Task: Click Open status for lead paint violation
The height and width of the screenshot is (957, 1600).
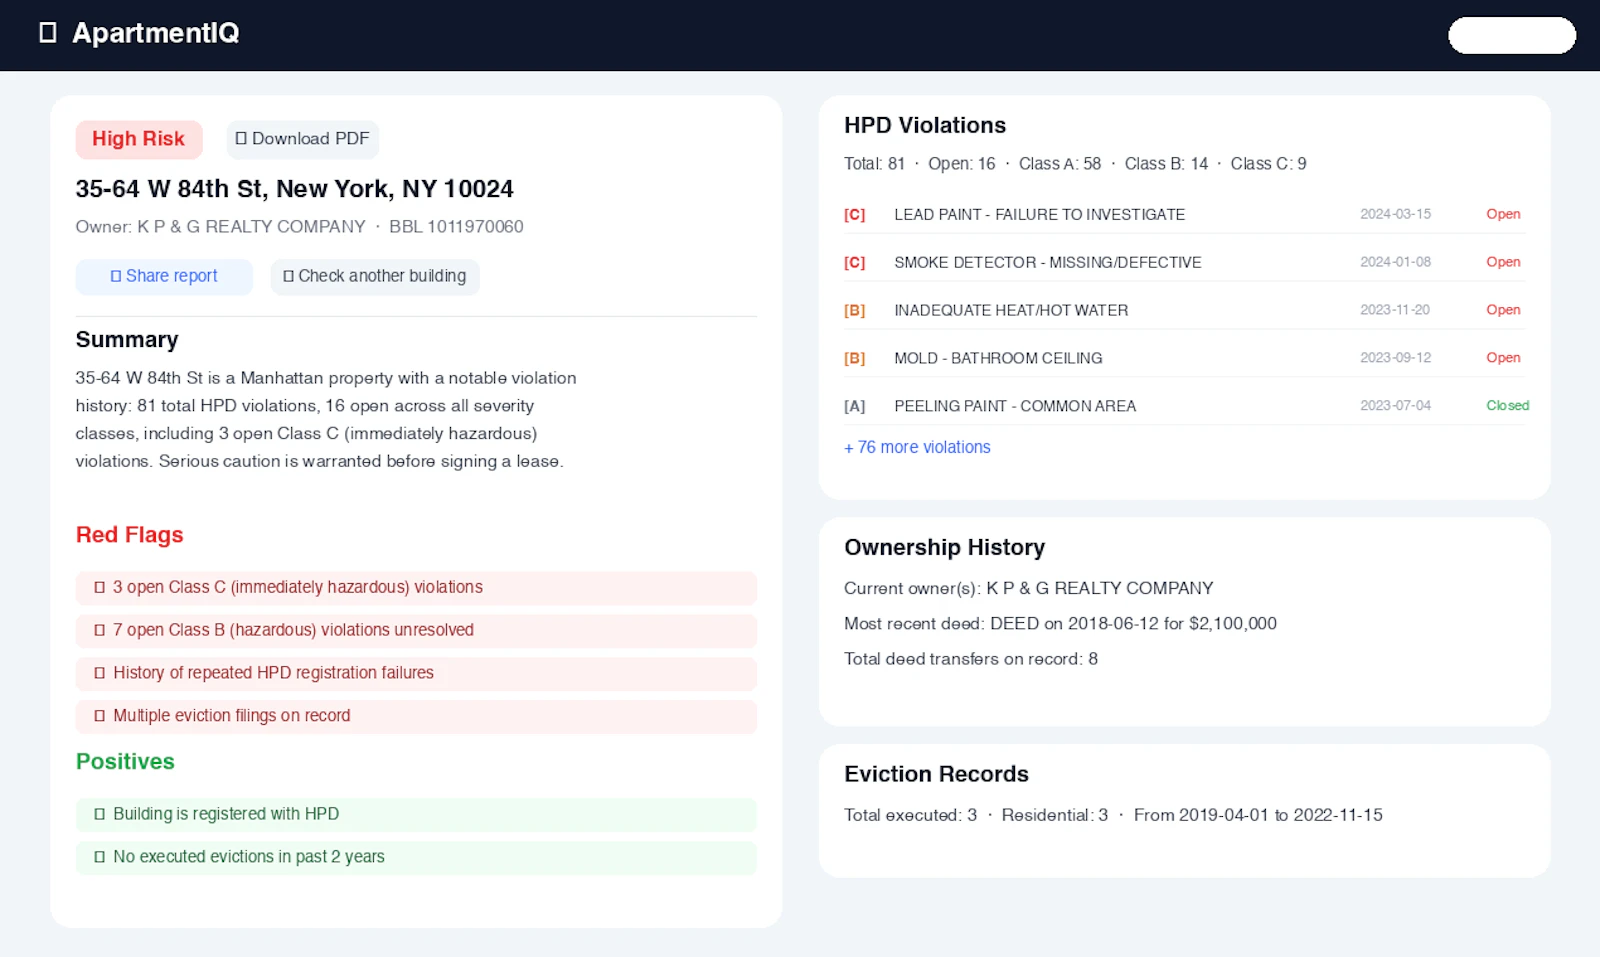Action: click(1503, 214)
